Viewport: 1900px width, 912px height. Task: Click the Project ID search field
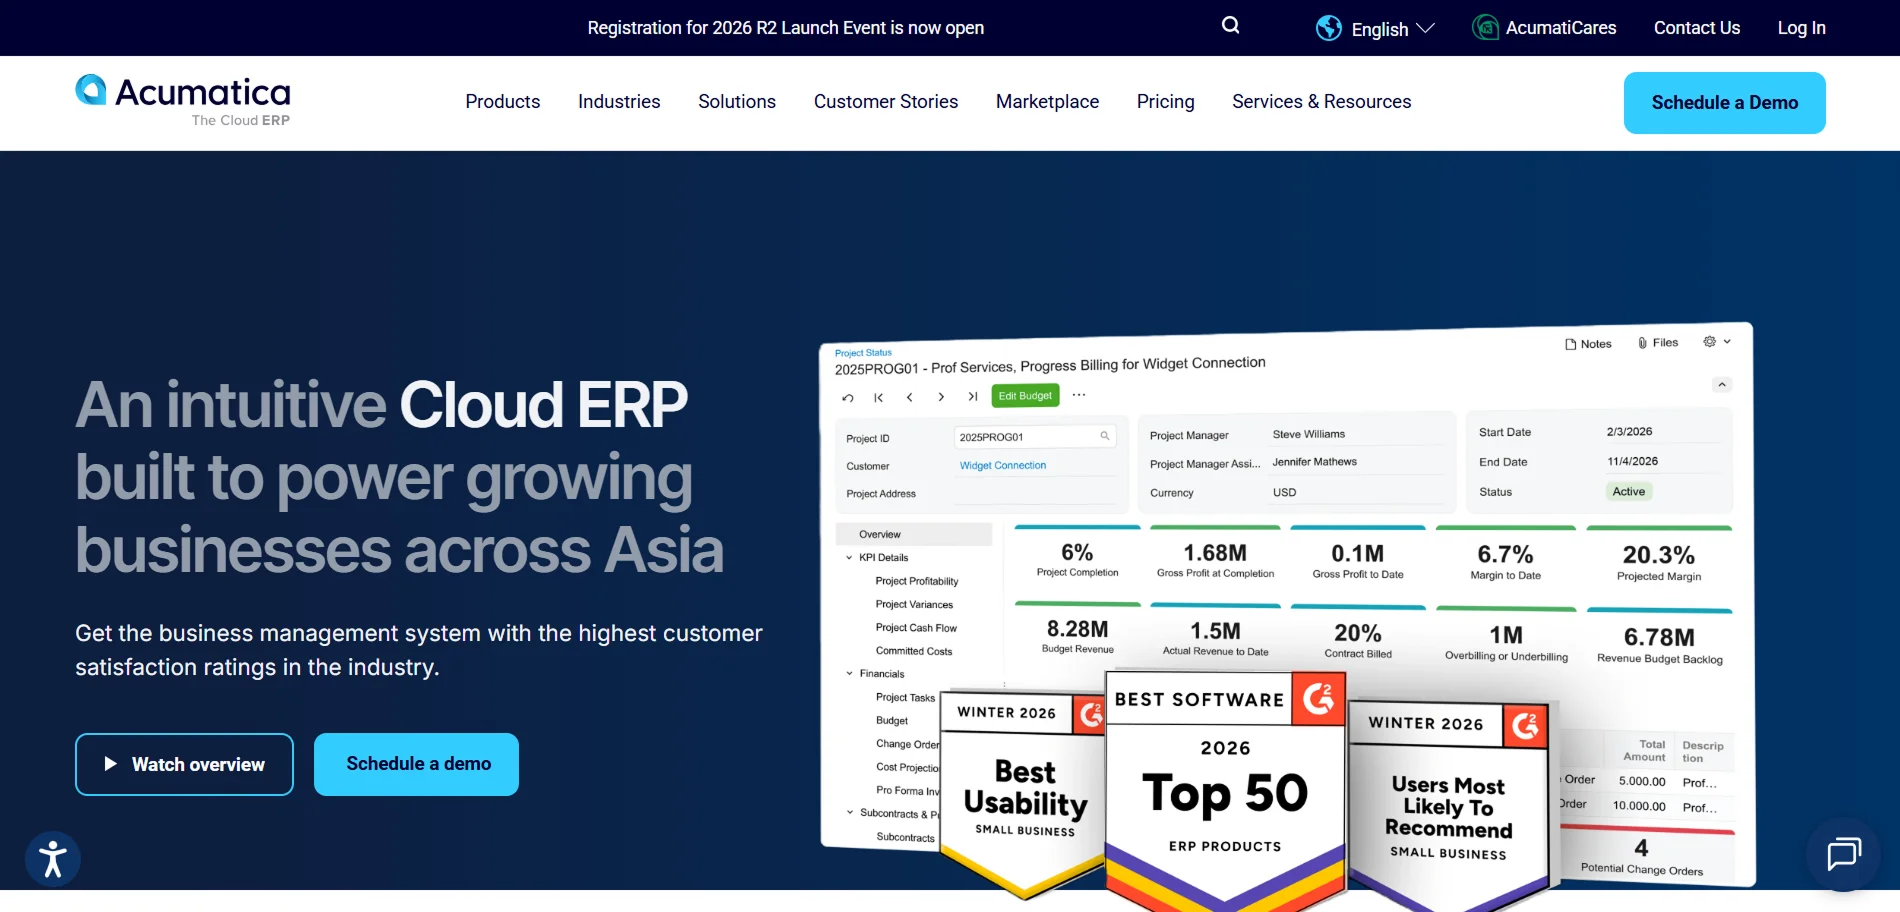[1035, 437]
